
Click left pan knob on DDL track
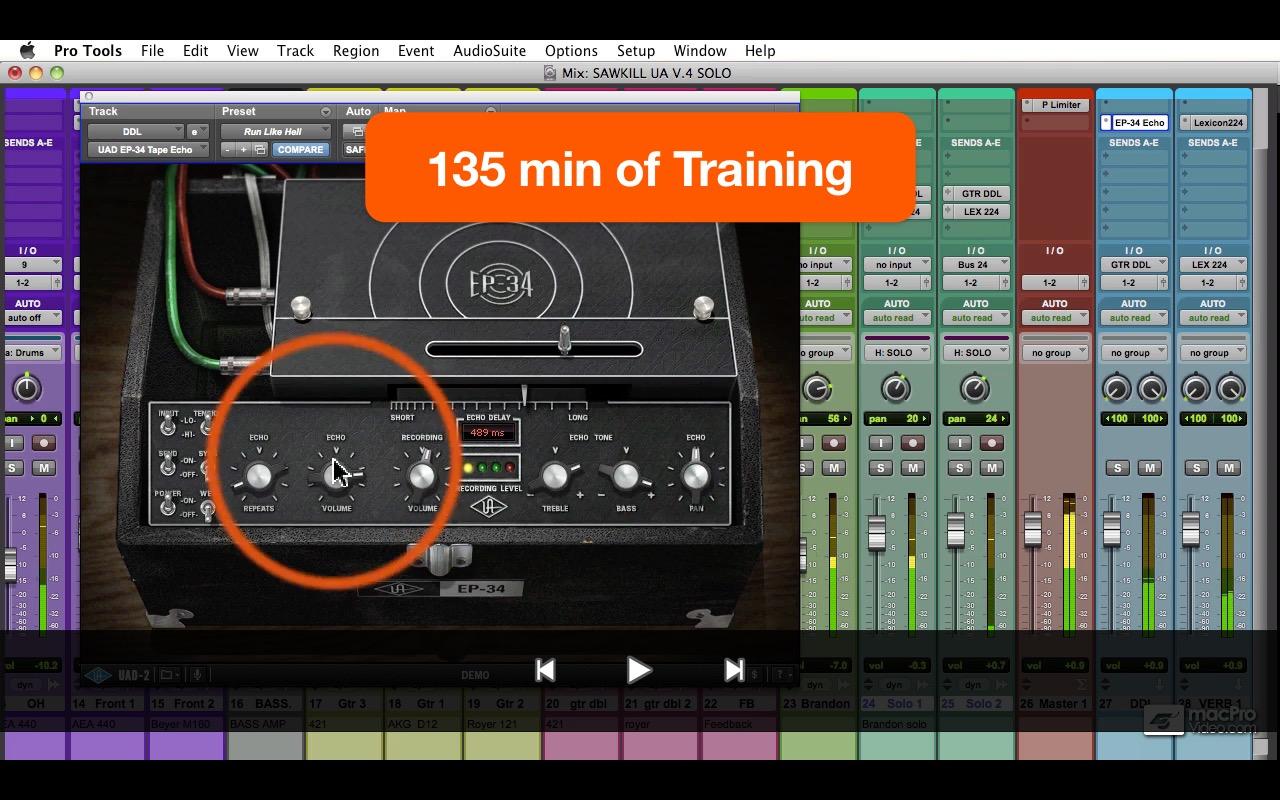(x=1116, y=389)
